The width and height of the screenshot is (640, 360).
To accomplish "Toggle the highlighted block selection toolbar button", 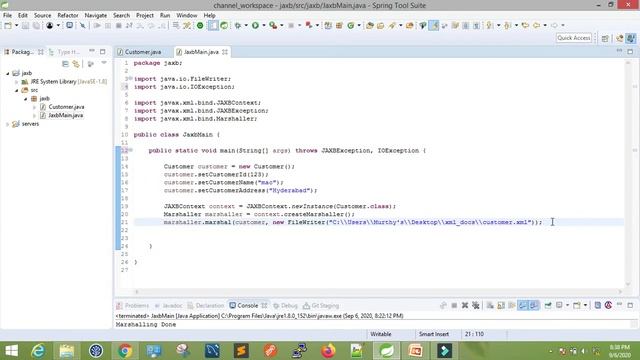I will pos(213,25).
